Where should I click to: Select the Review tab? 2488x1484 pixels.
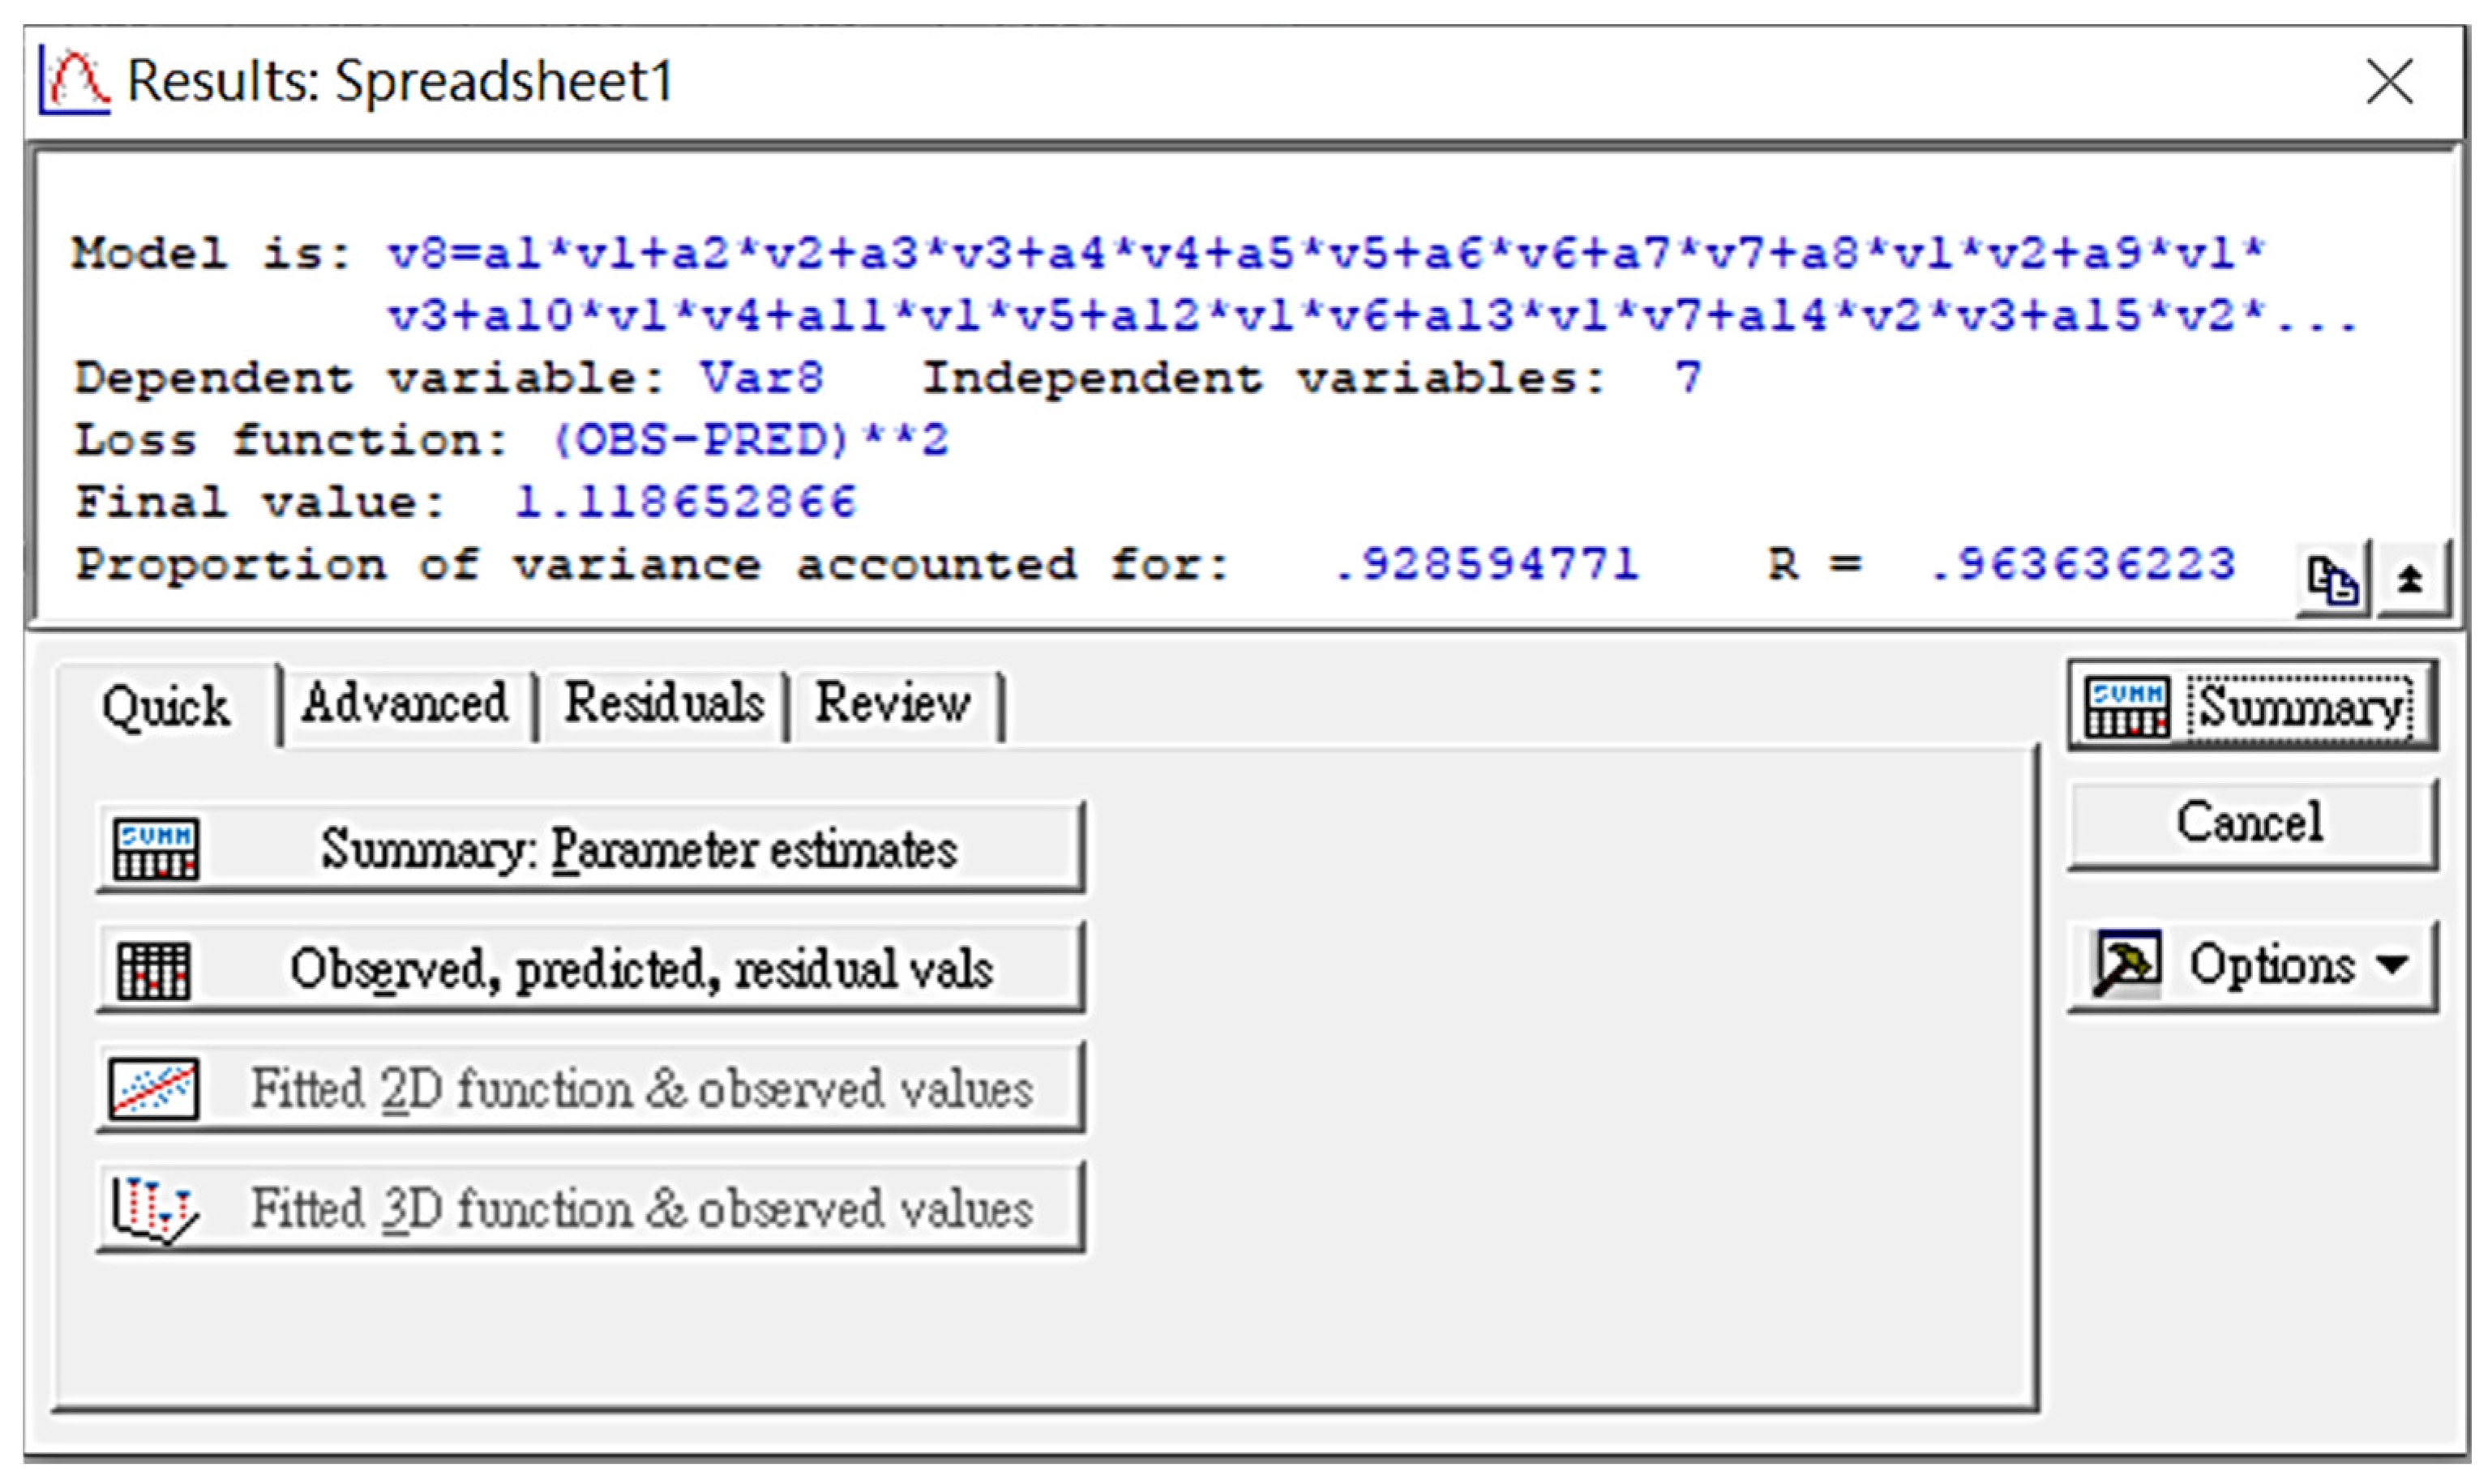pos(892,703)
